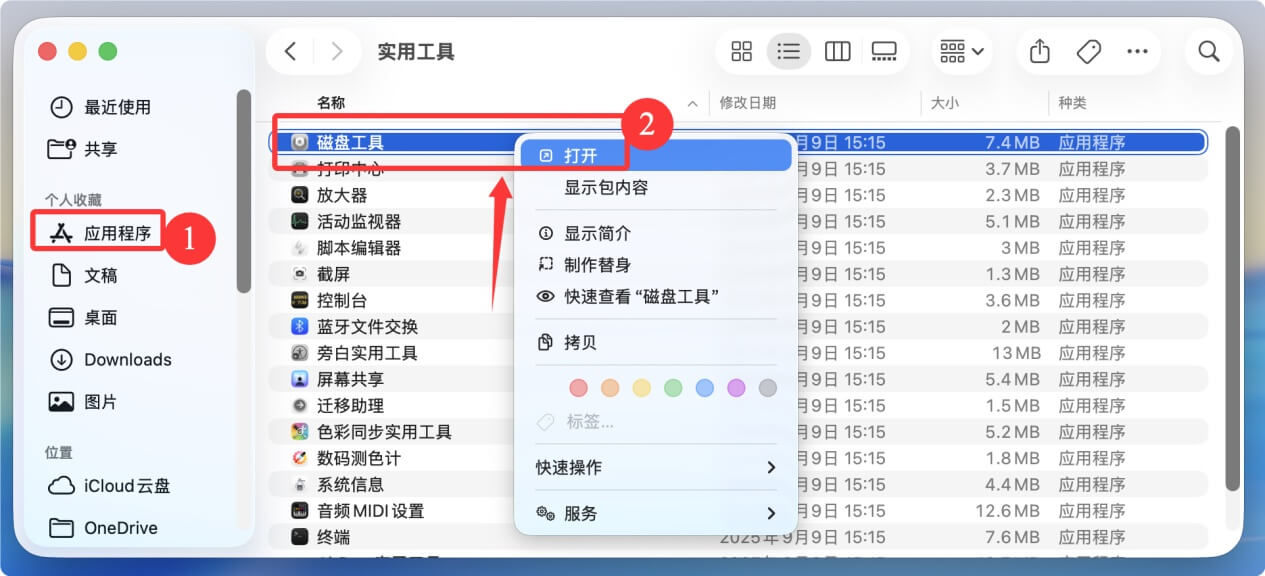Click the back navigation arrow
Viewport: 1265px width, 576px height.
[x=290, y=51]
